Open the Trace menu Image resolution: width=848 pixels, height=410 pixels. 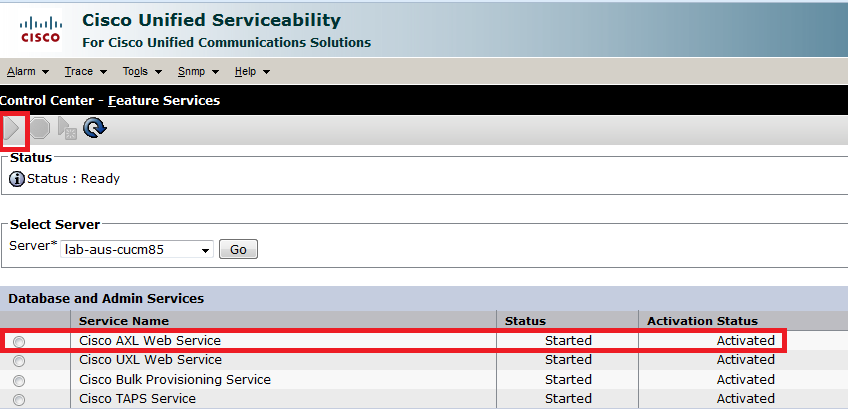coord(85,71)
